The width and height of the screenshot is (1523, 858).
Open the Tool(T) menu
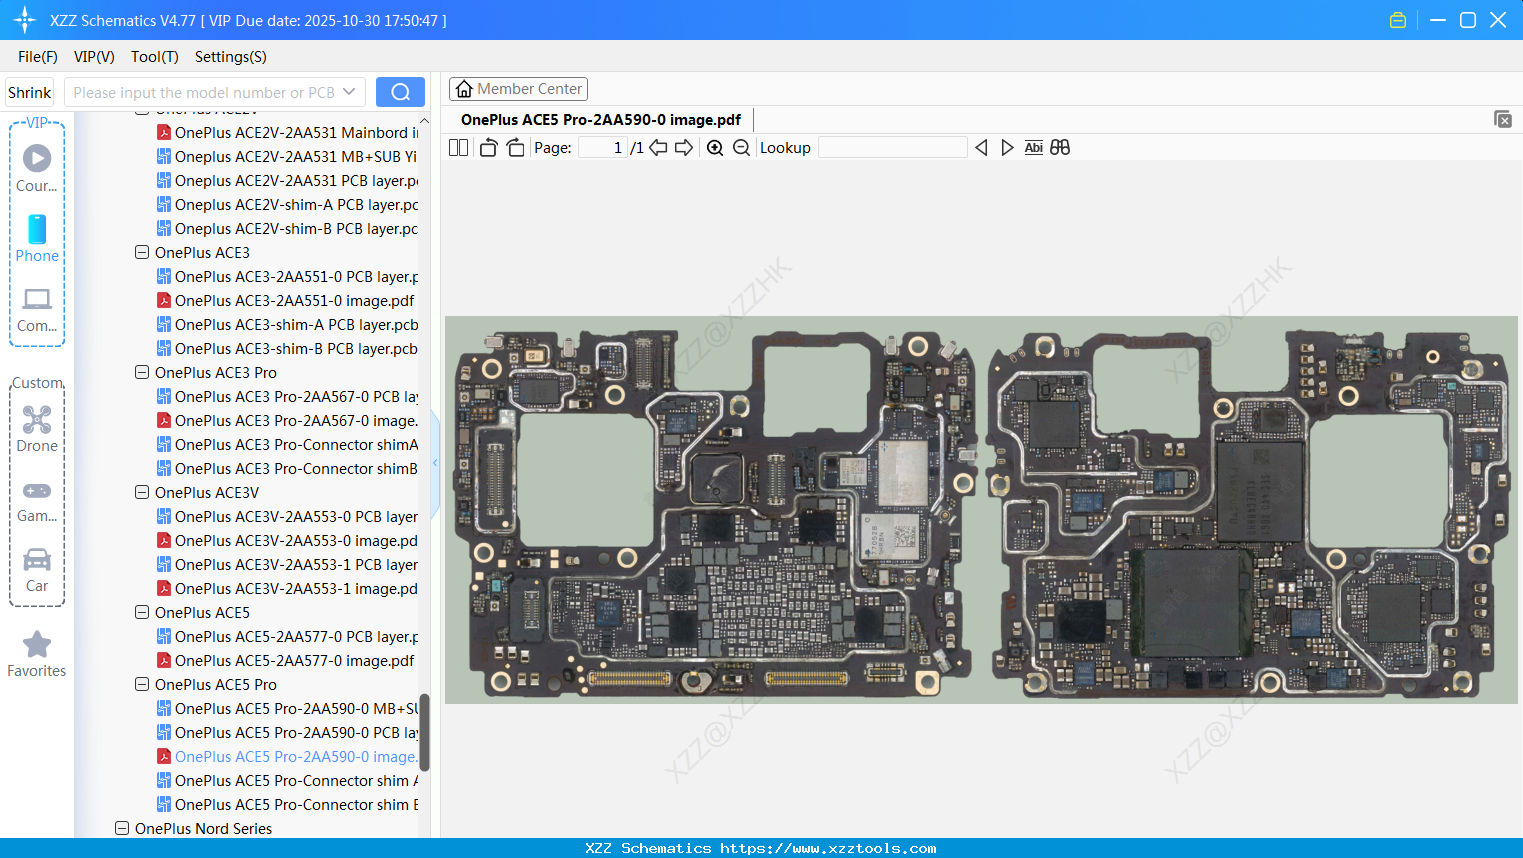tap(154, 57)
